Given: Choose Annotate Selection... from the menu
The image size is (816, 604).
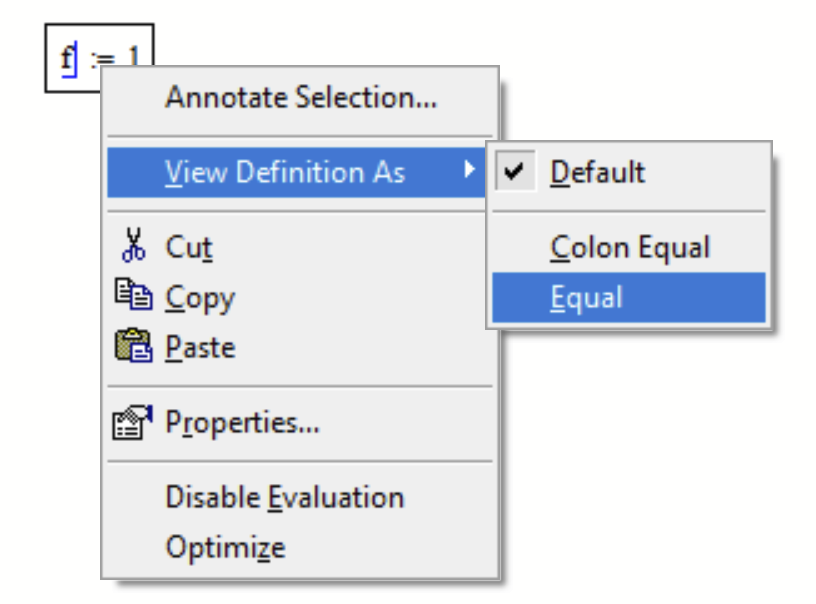Looking at the screenshot, I should tap(301, 98).
